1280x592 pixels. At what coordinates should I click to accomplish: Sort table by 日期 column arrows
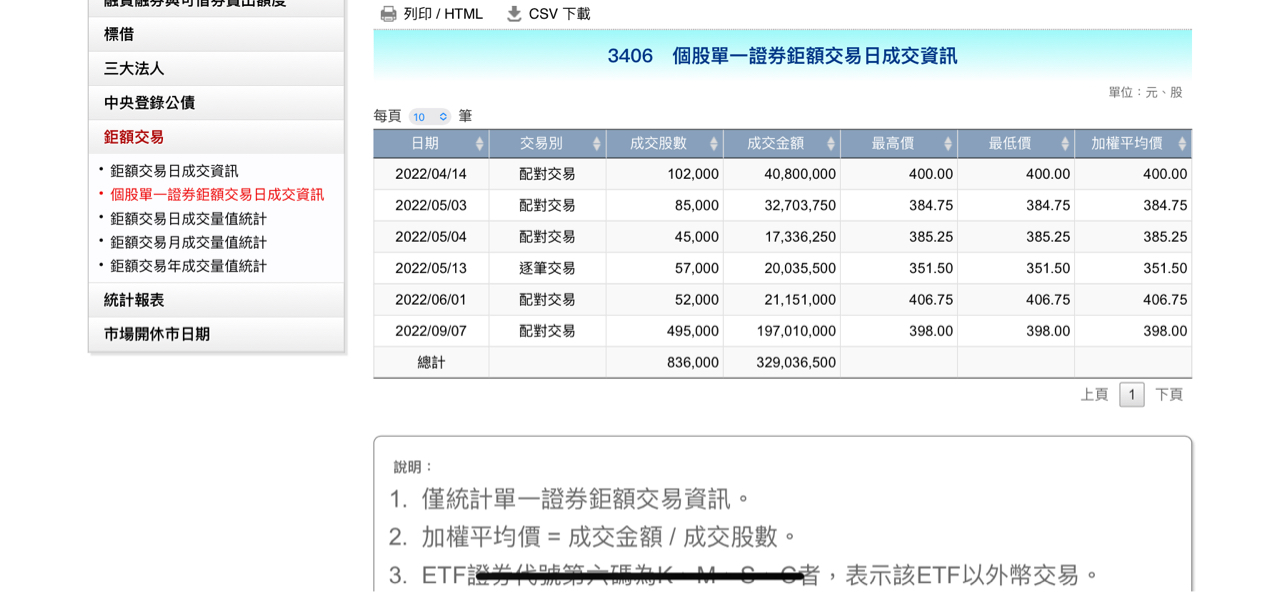click(x=479, y=144)
